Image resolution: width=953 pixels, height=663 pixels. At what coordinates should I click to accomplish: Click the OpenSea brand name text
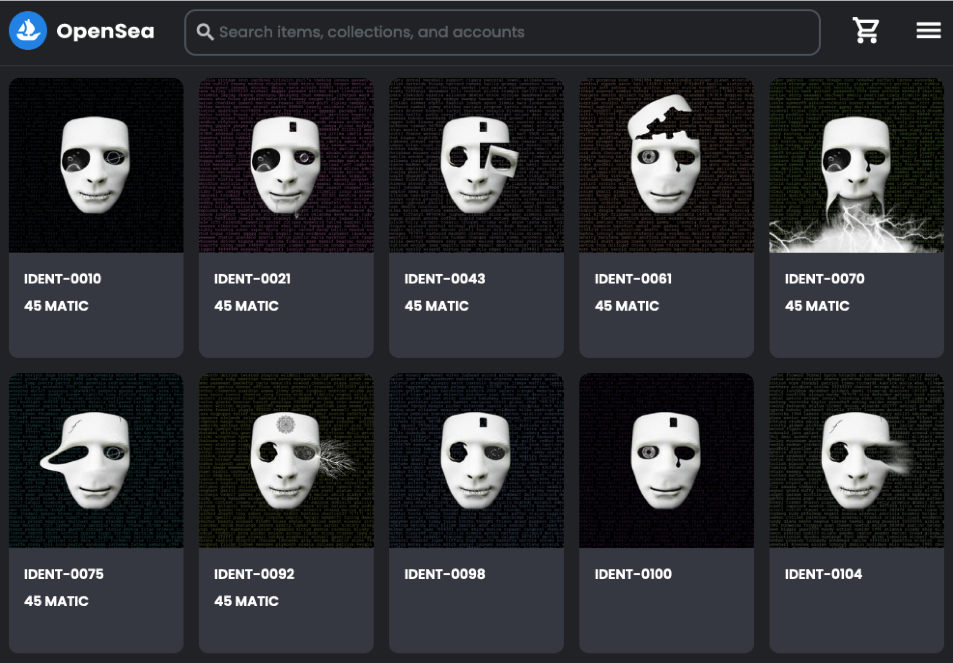[x=105, y=31]
